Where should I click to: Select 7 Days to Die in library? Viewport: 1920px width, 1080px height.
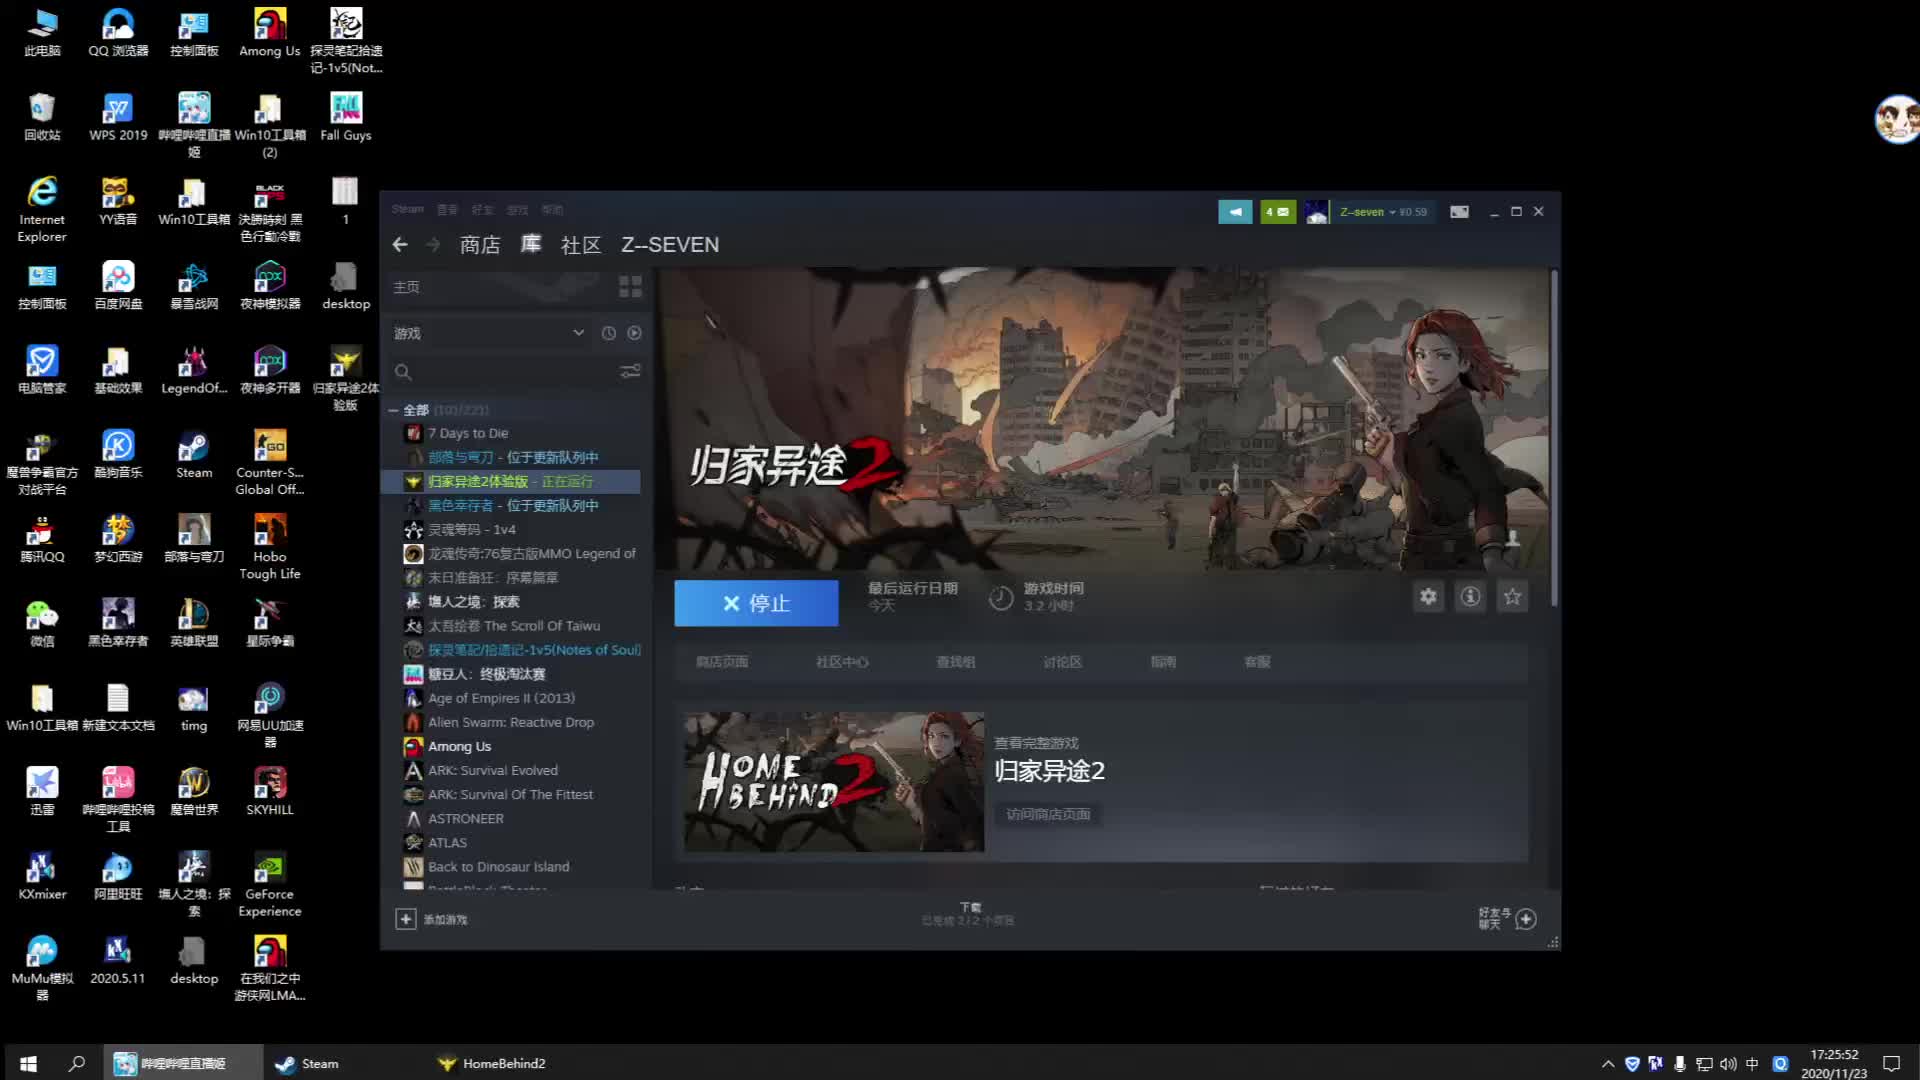coord(468,433)
